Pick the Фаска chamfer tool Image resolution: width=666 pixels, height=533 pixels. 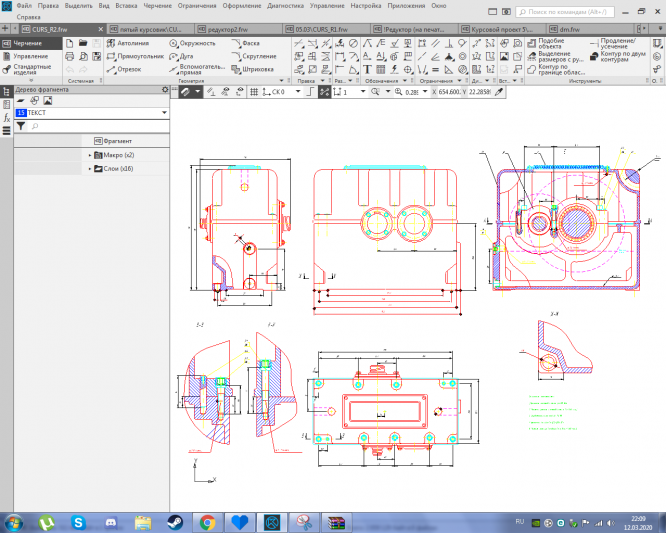click(248, 44)
